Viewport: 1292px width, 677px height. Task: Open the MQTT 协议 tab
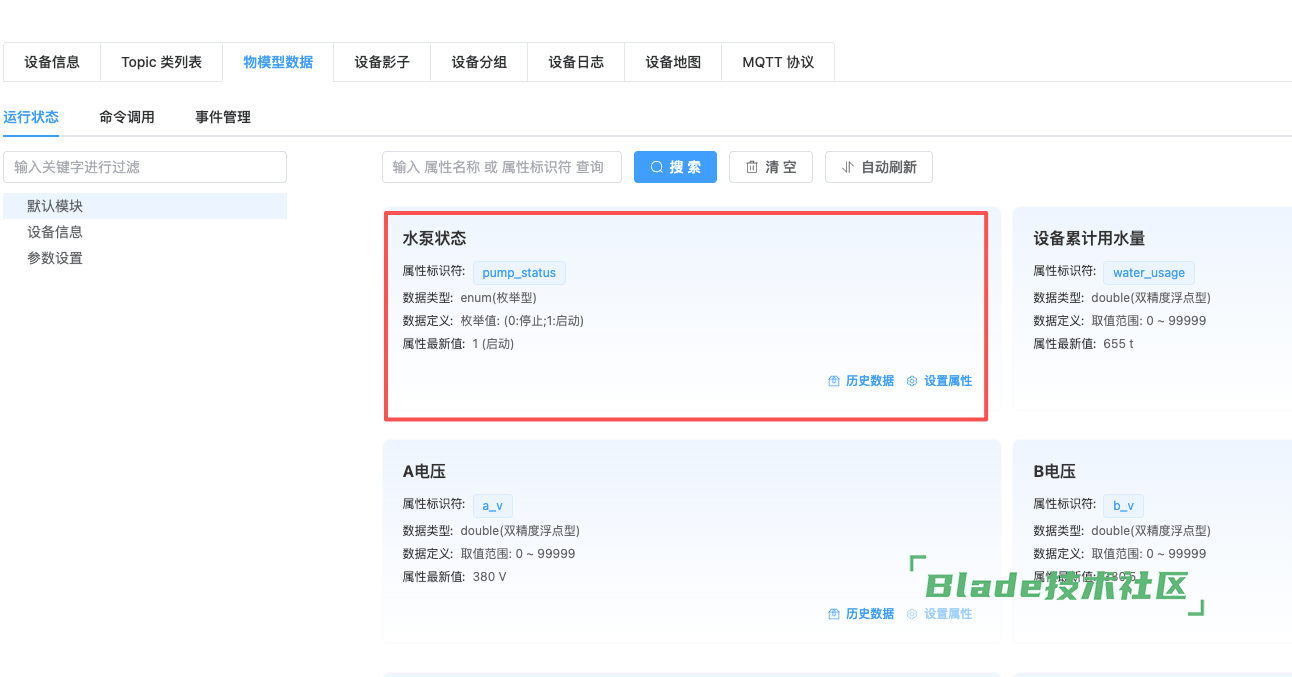(778, 62)
